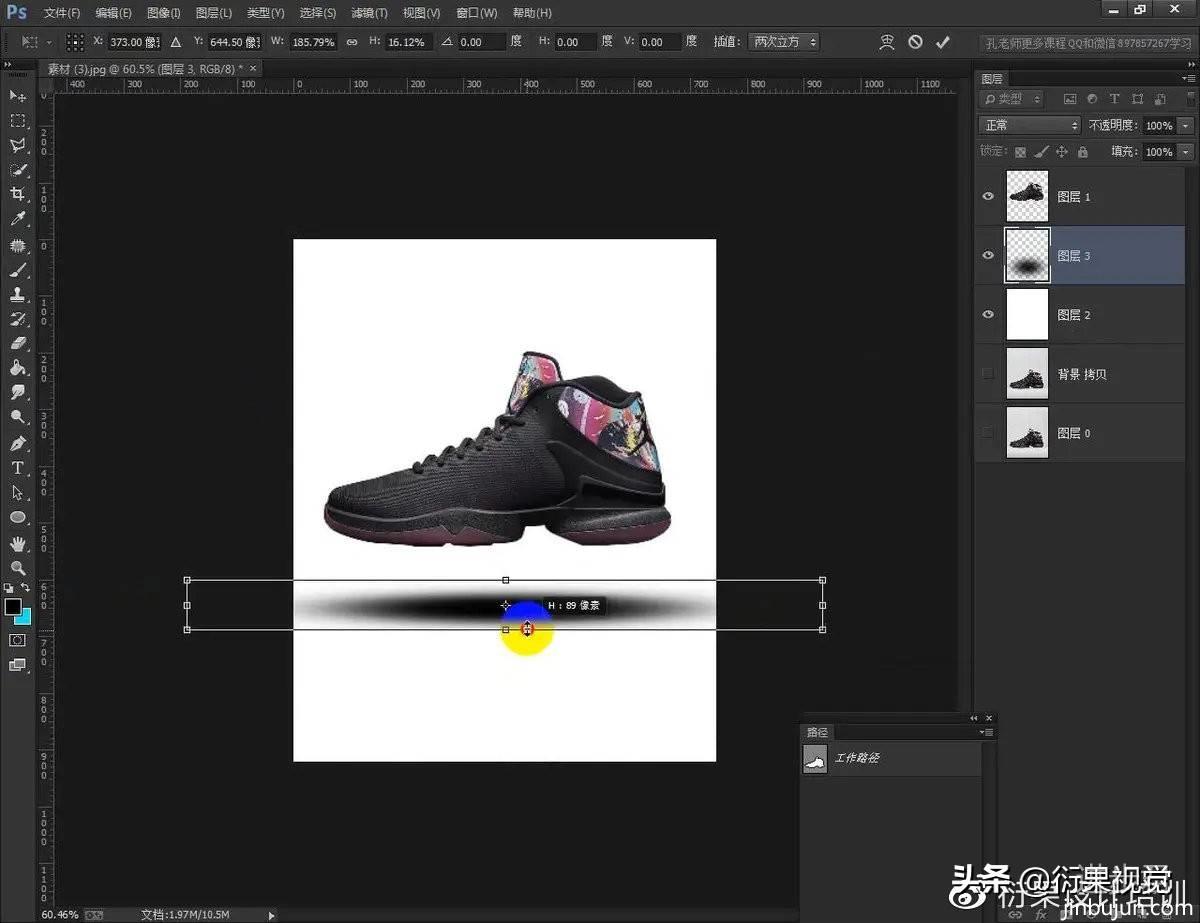Open the 窗口(W) menu
The image size is (1200, 923).
coord(476,13)
